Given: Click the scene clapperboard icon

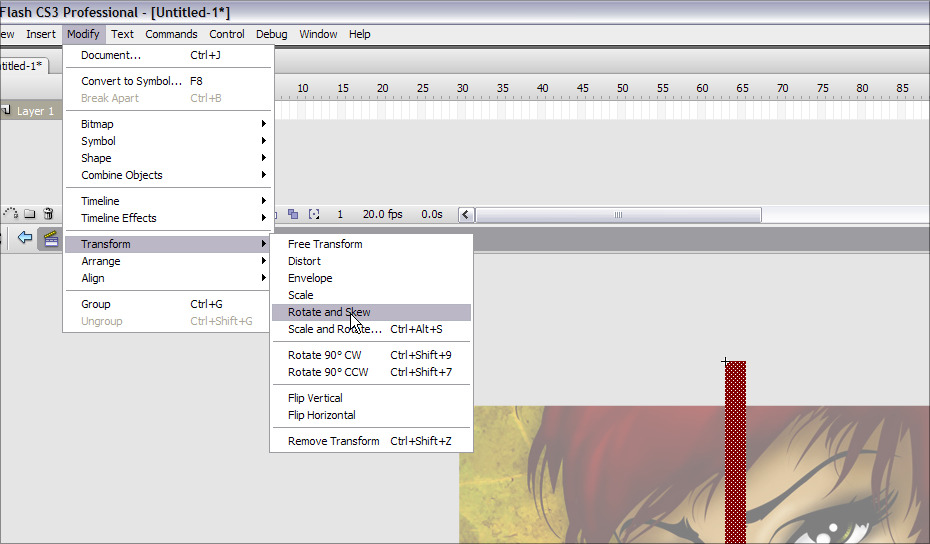Looking at the screenshot, I should pos(49,239).
